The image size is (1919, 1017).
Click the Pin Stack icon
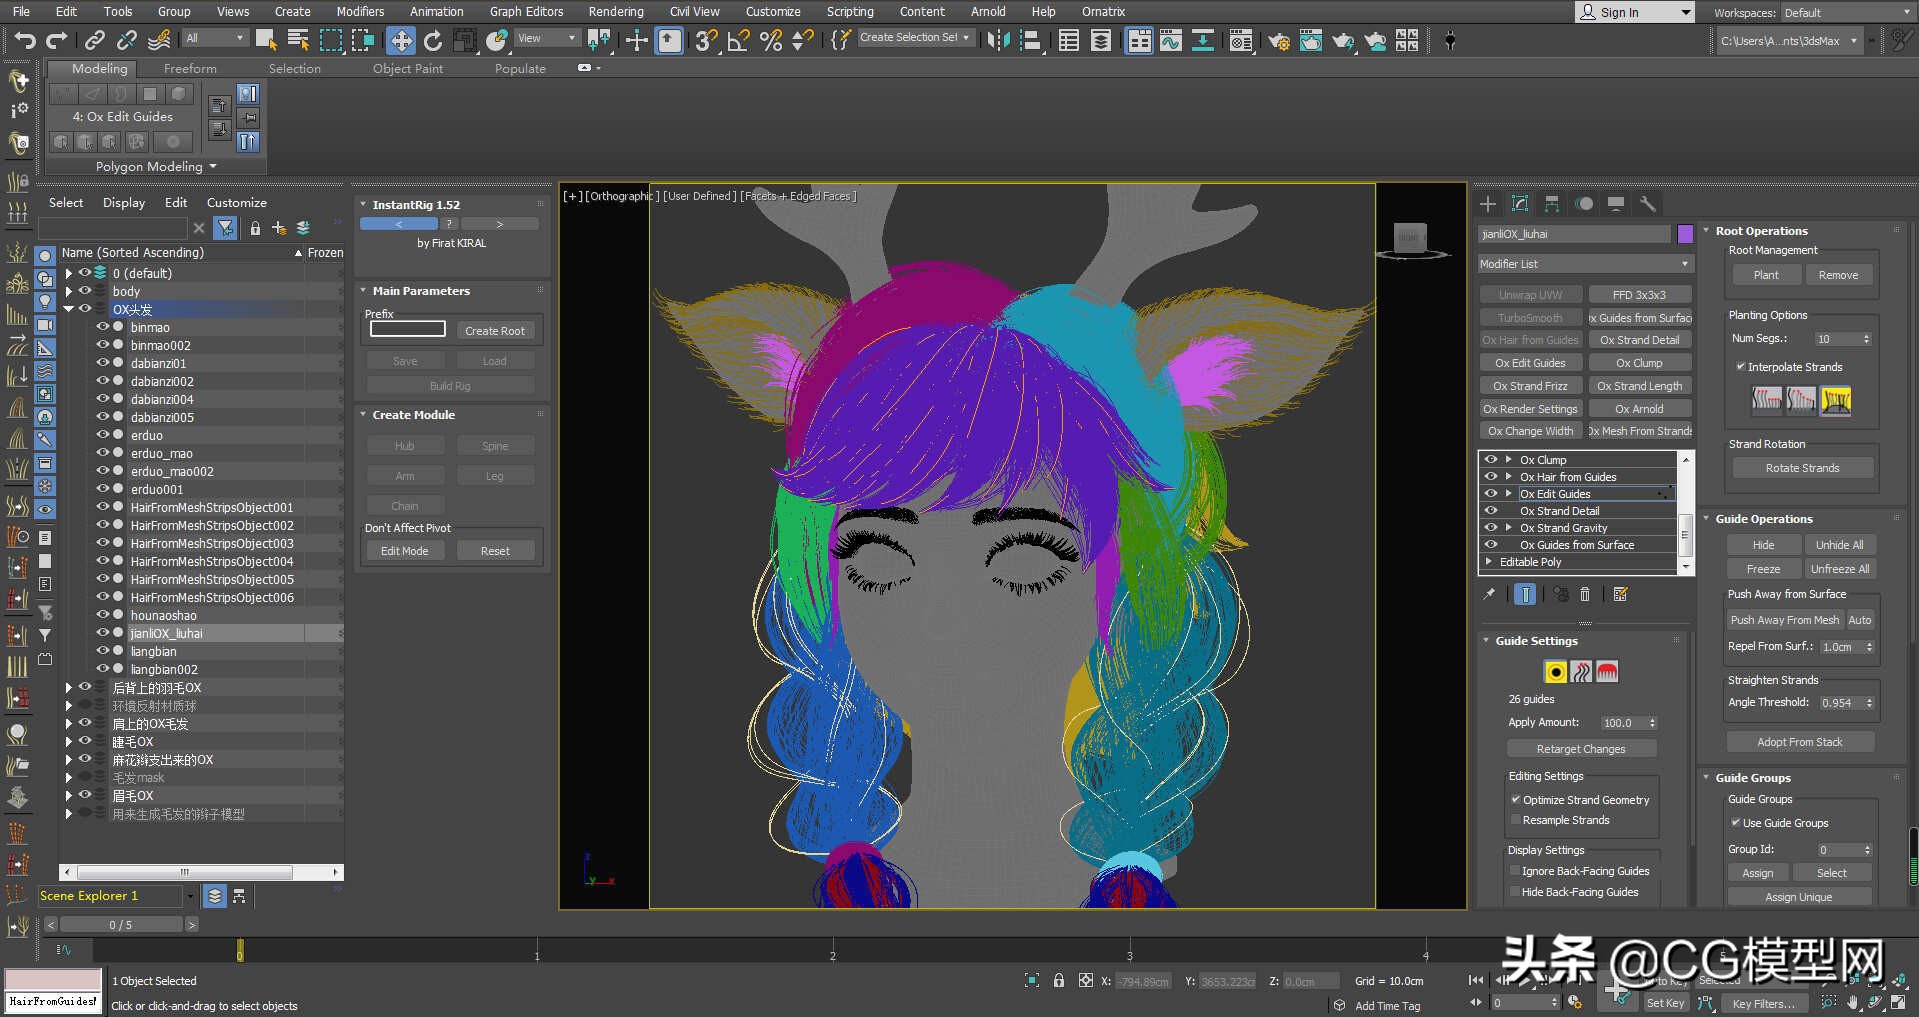click(1490, 594)
